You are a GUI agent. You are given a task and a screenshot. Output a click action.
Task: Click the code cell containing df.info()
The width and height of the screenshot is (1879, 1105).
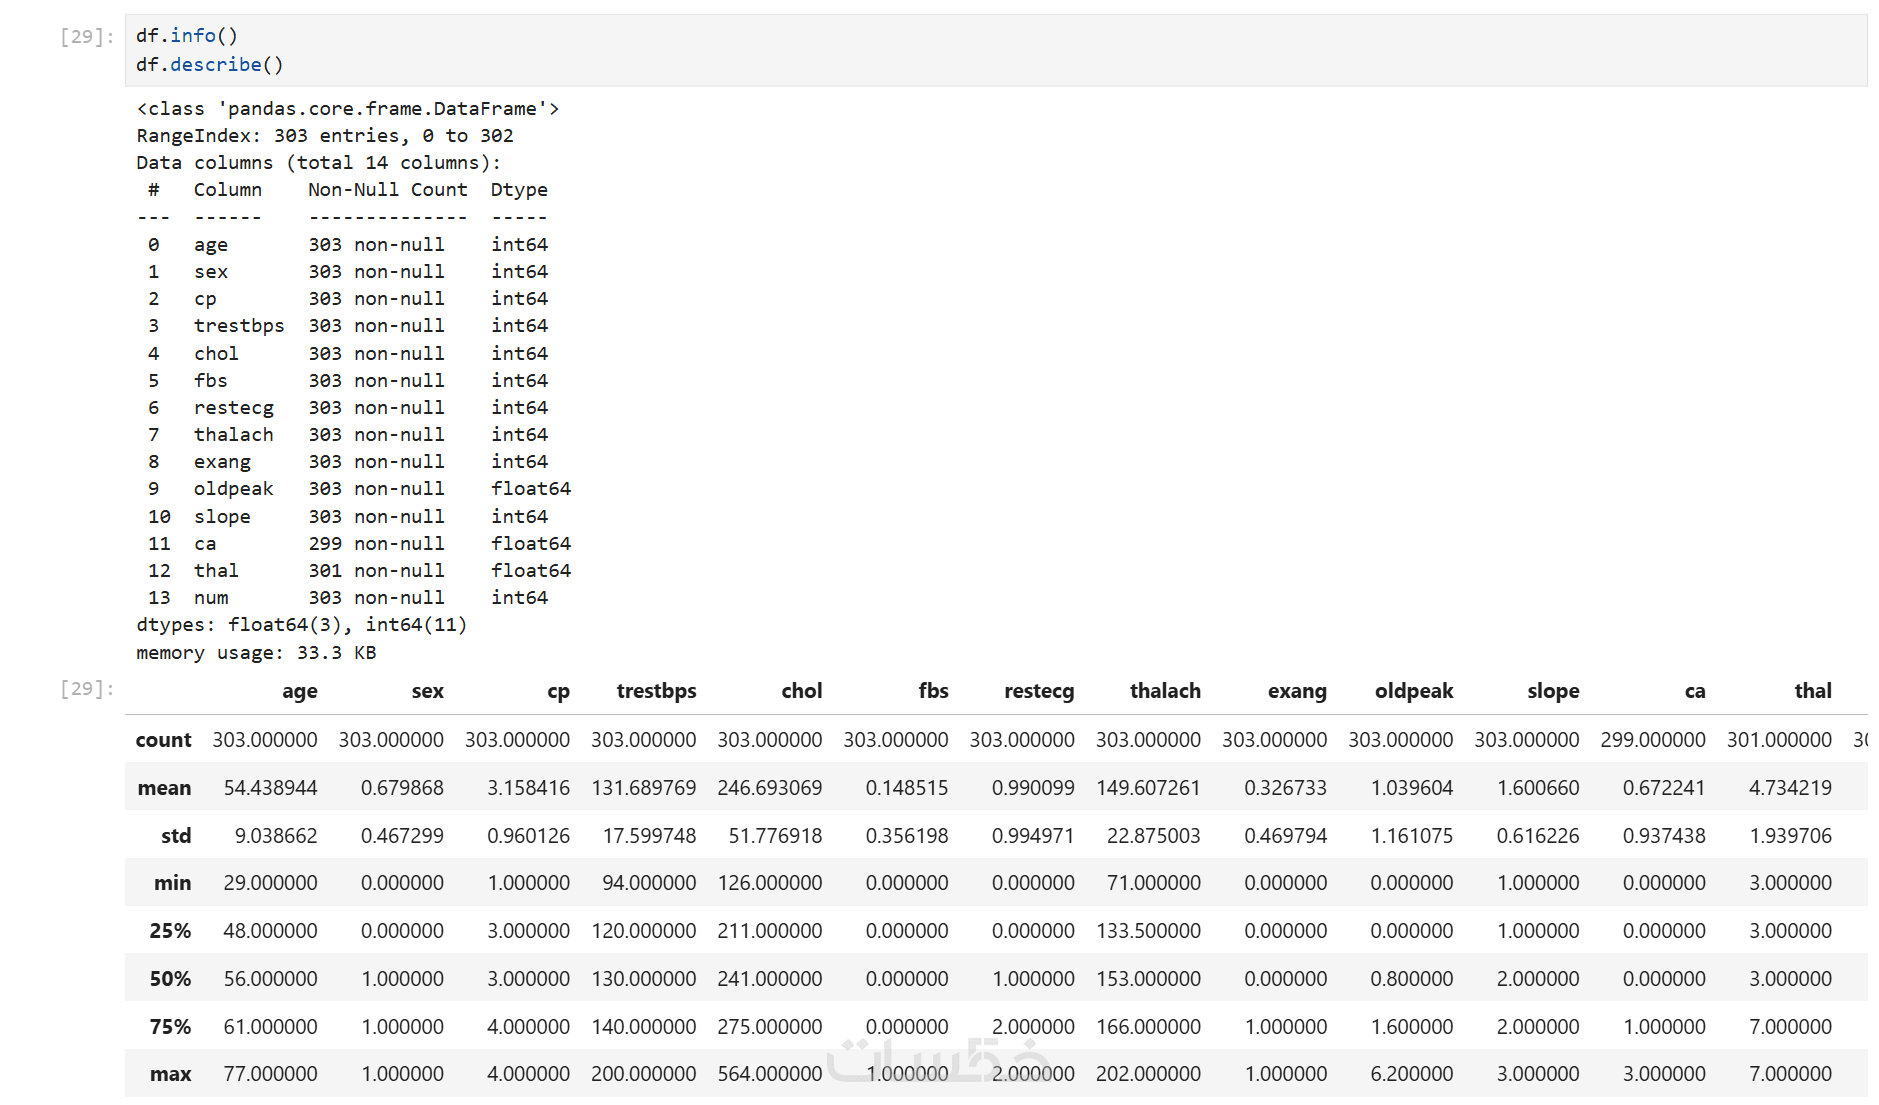click(x=996, y=50)
